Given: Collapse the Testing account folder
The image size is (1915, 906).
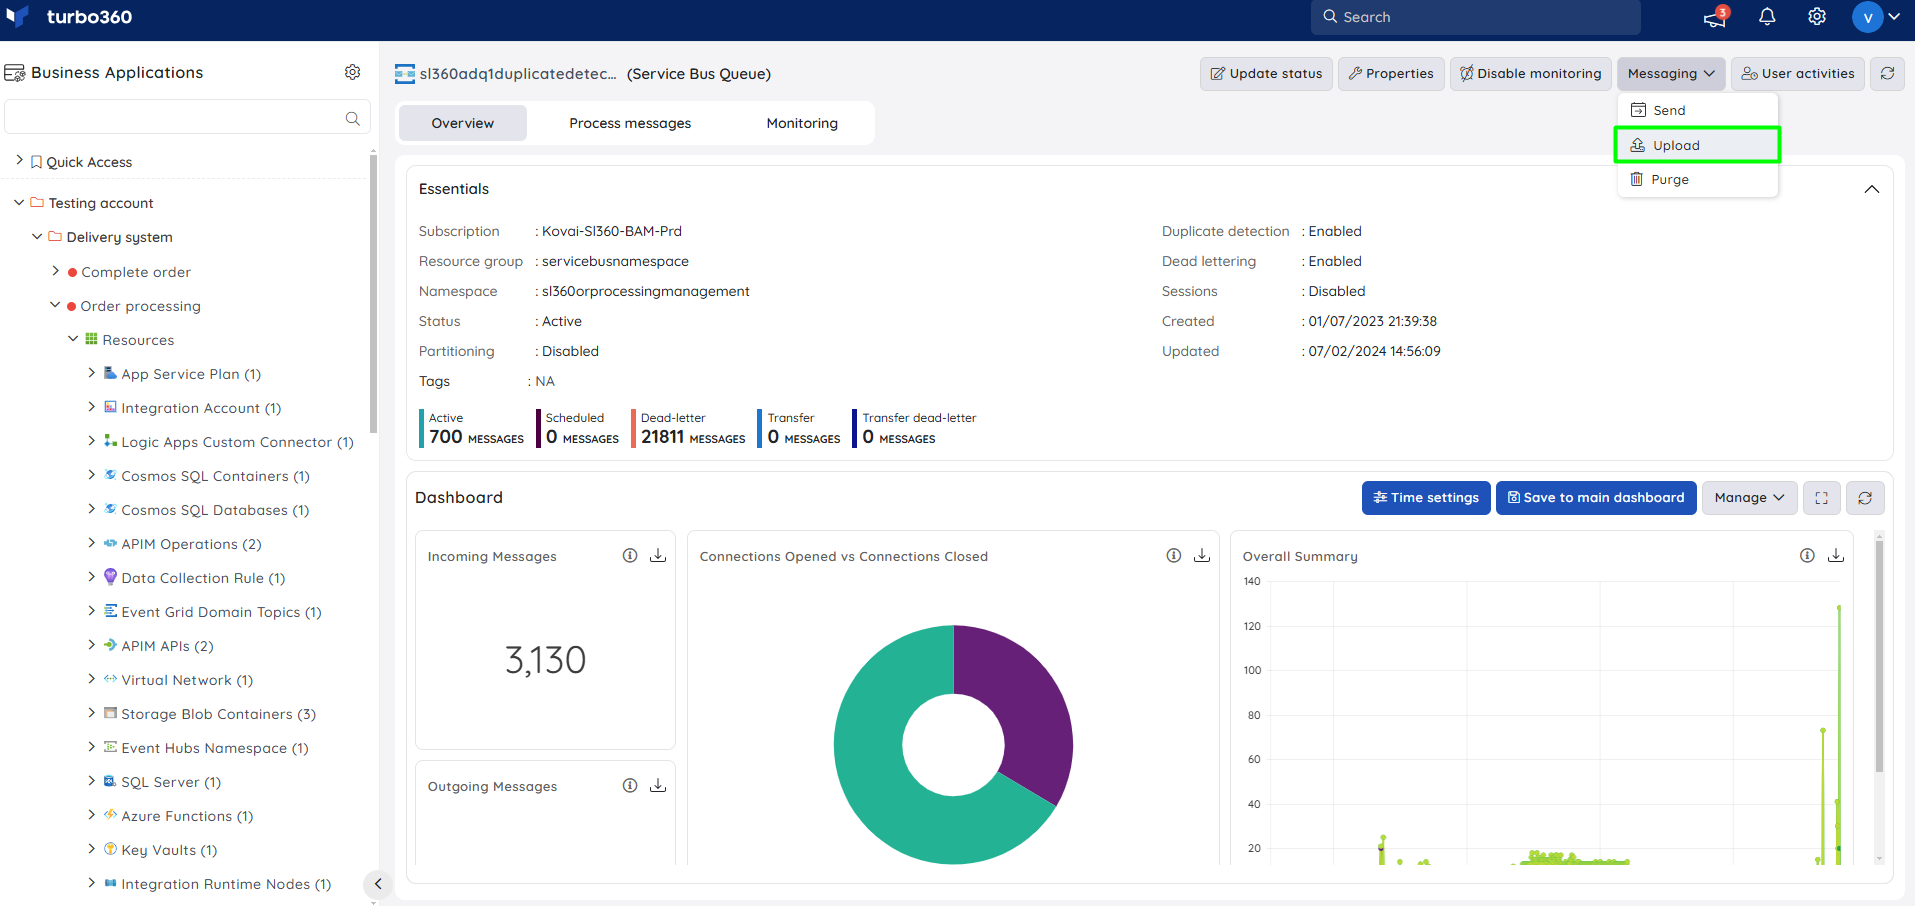Looking at the screenshot, I should click(x=19, y=202).
